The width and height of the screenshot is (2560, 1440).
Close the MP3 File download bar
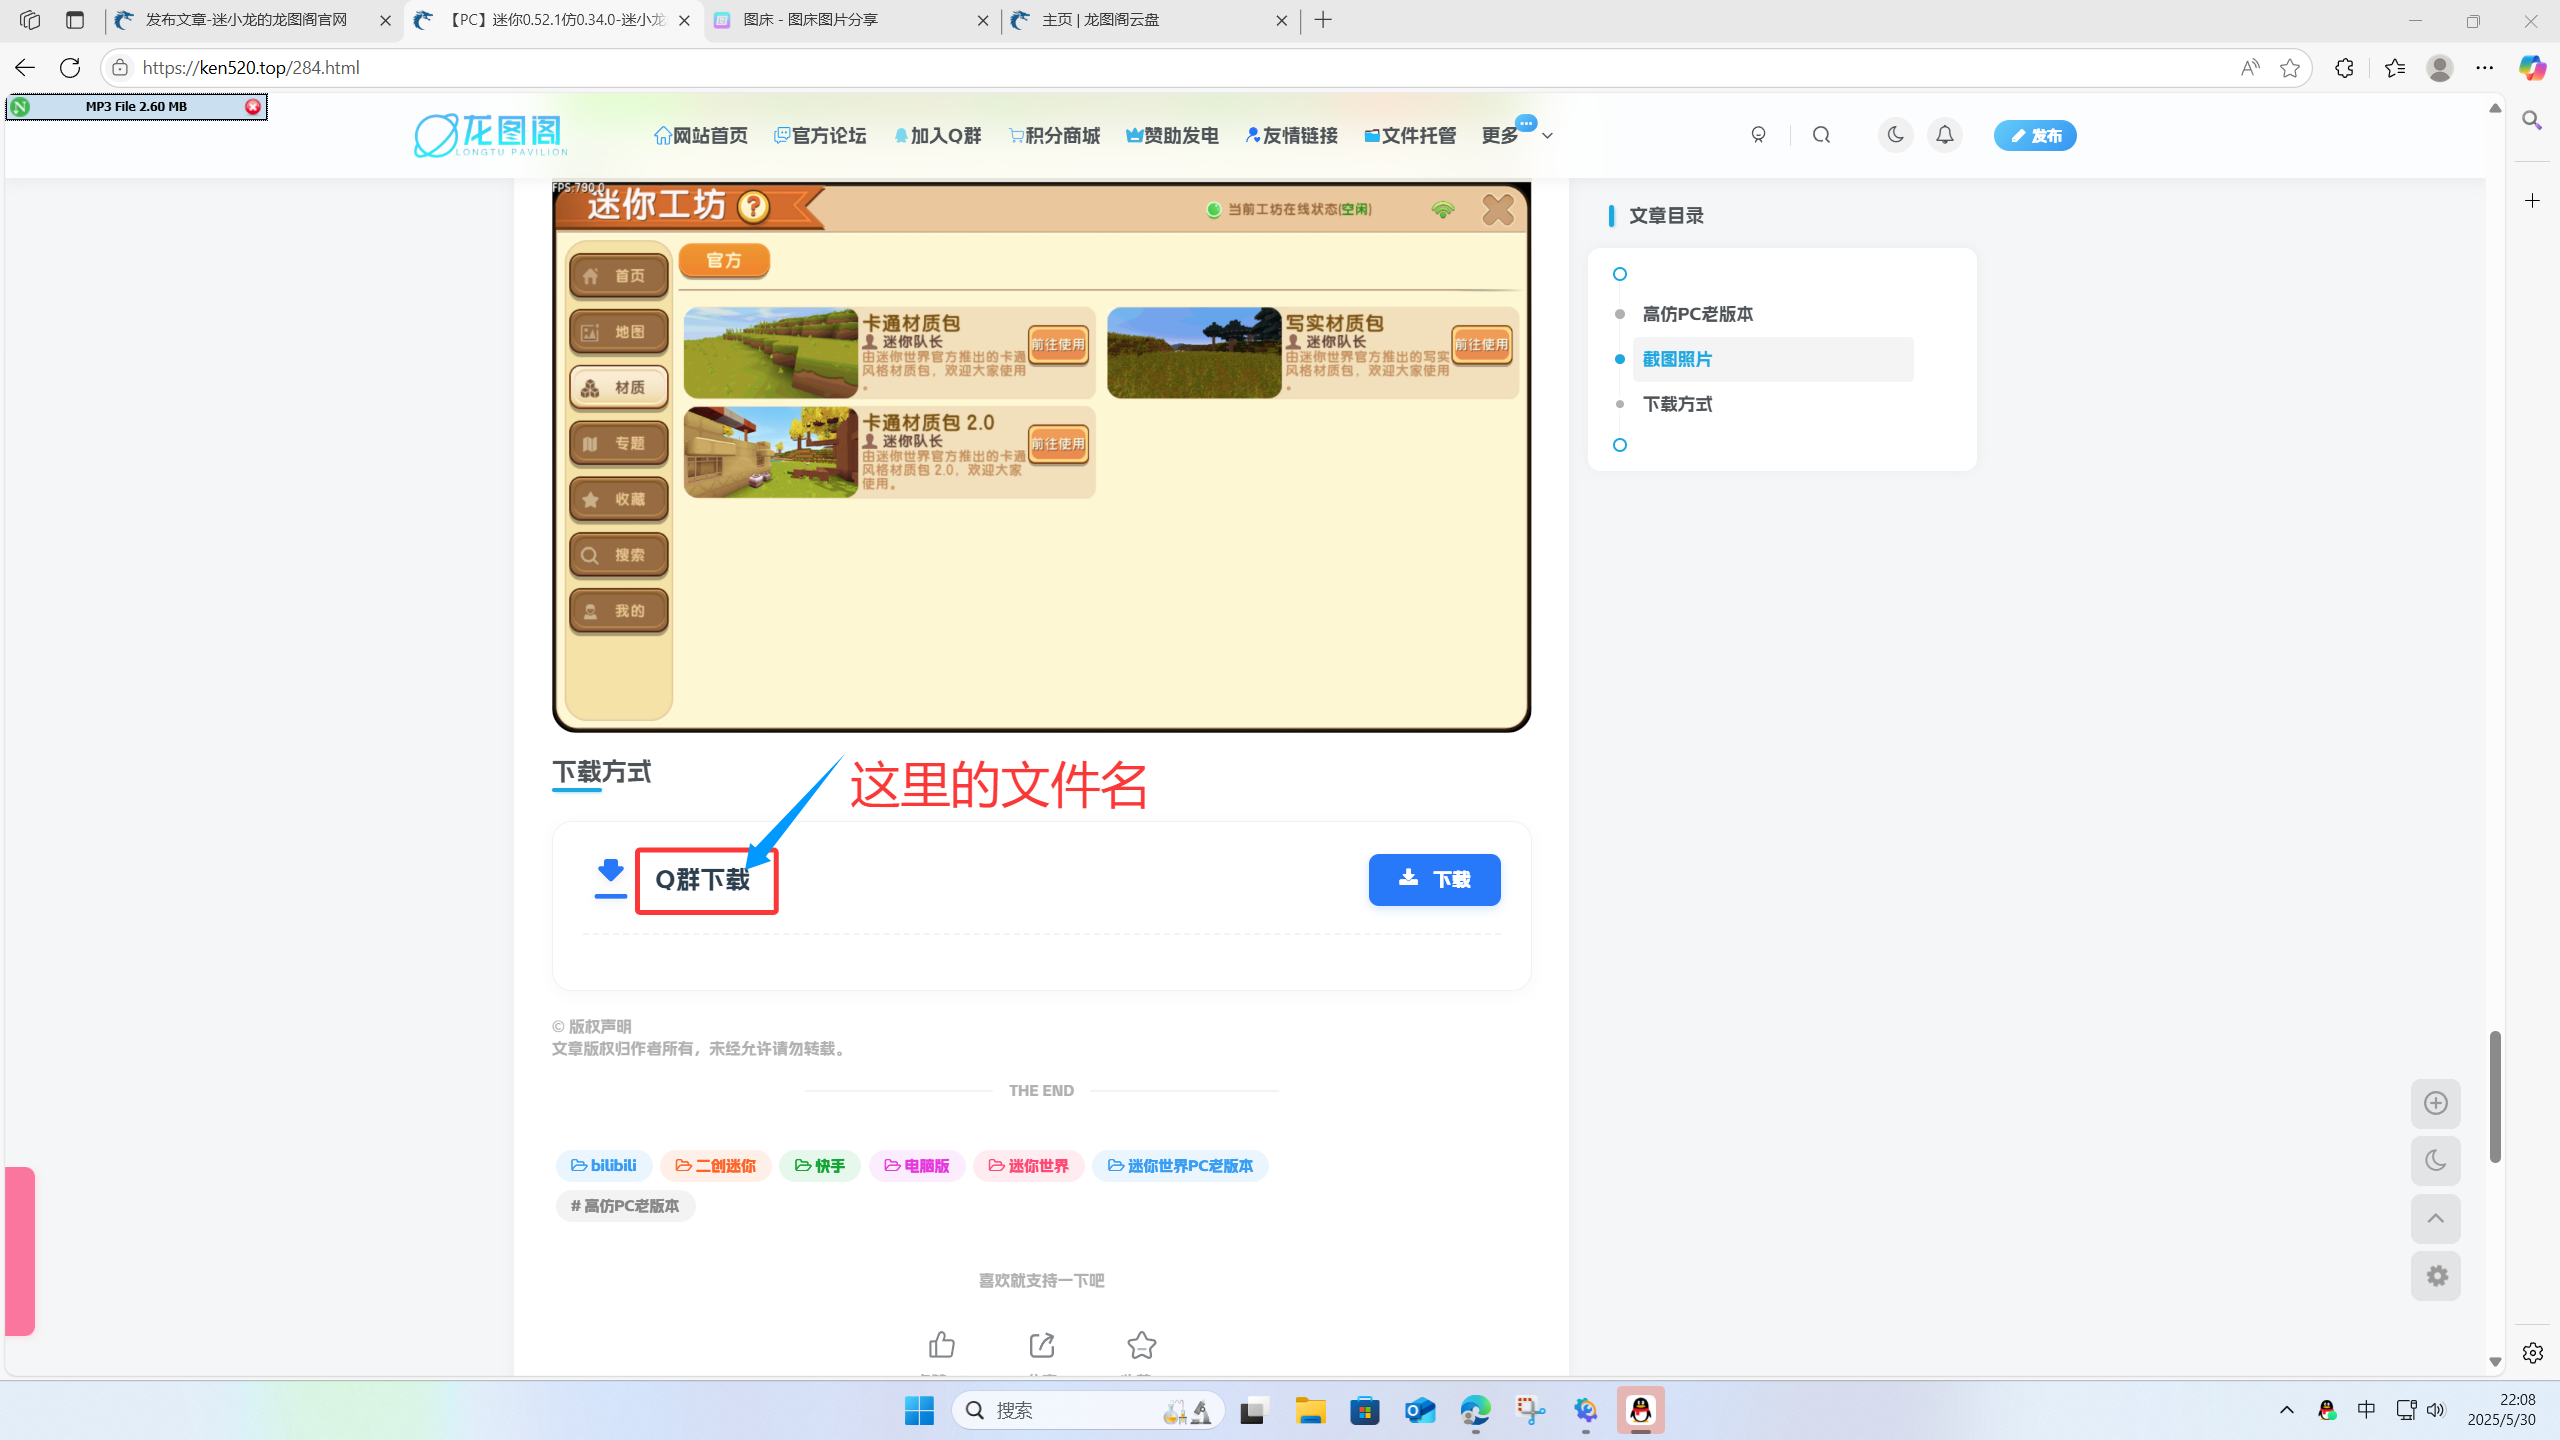click(253, 106)
